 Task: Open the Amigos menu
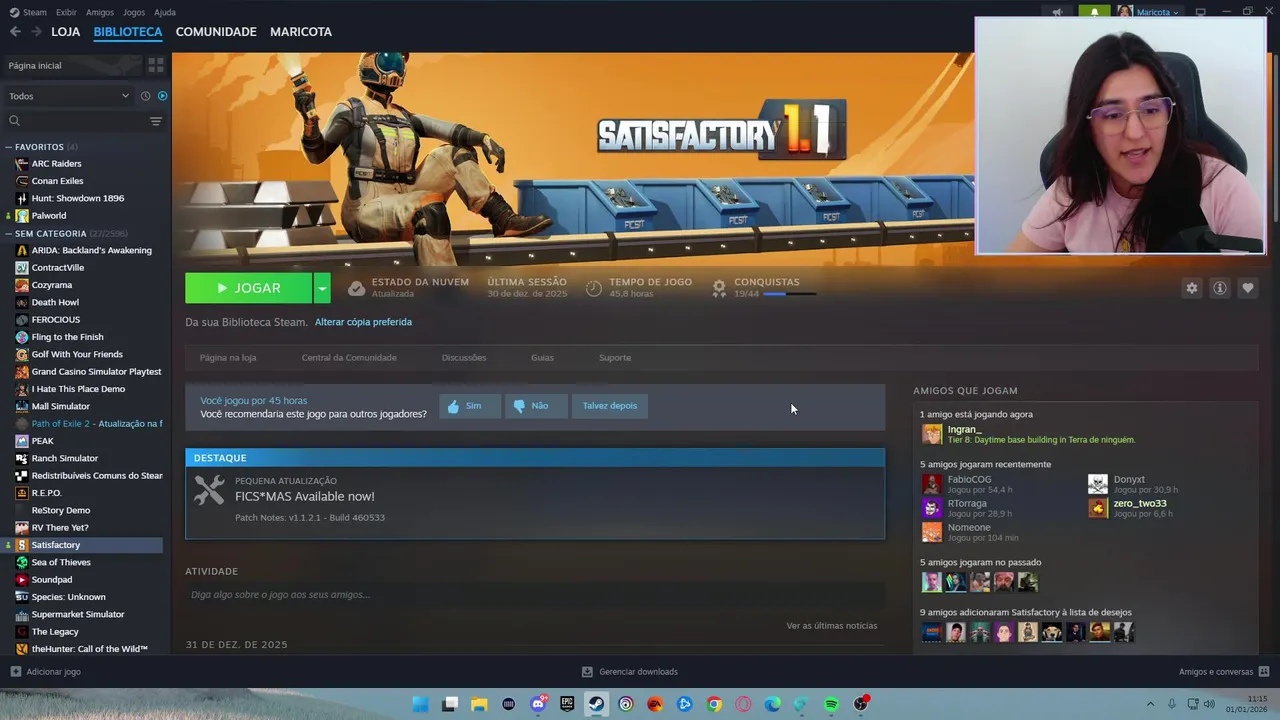click(x=100, y=12)
